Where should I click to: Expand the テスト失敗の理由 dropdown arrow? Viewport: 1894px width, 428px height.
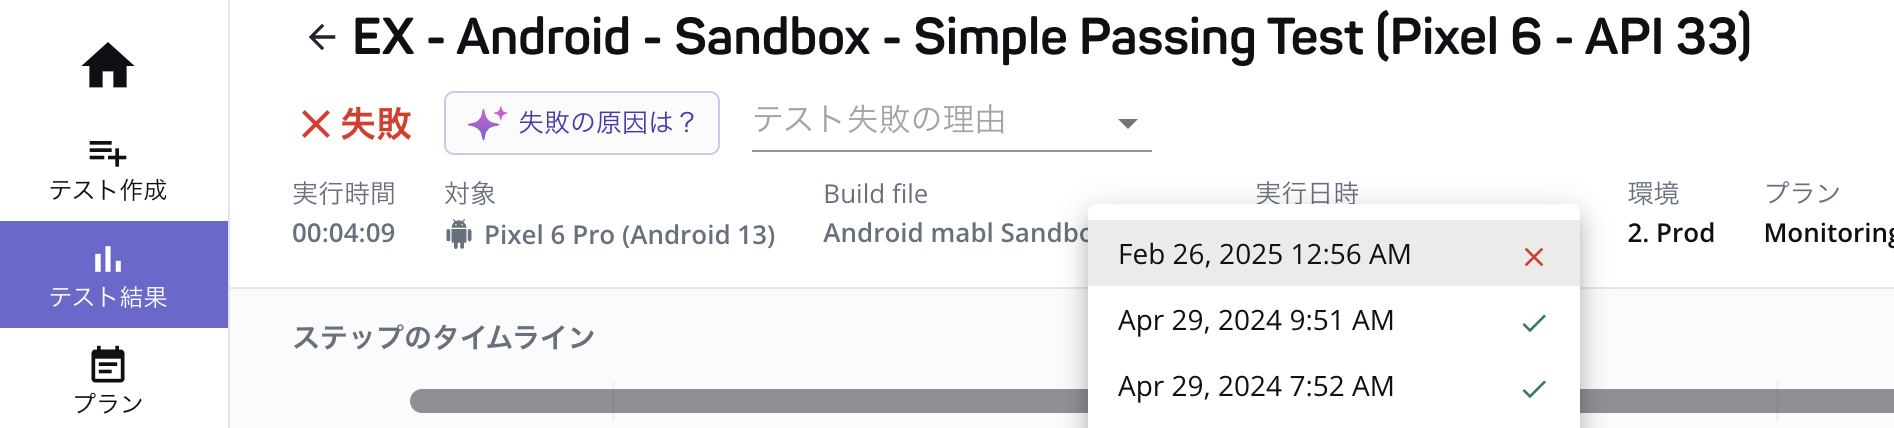1128,124
